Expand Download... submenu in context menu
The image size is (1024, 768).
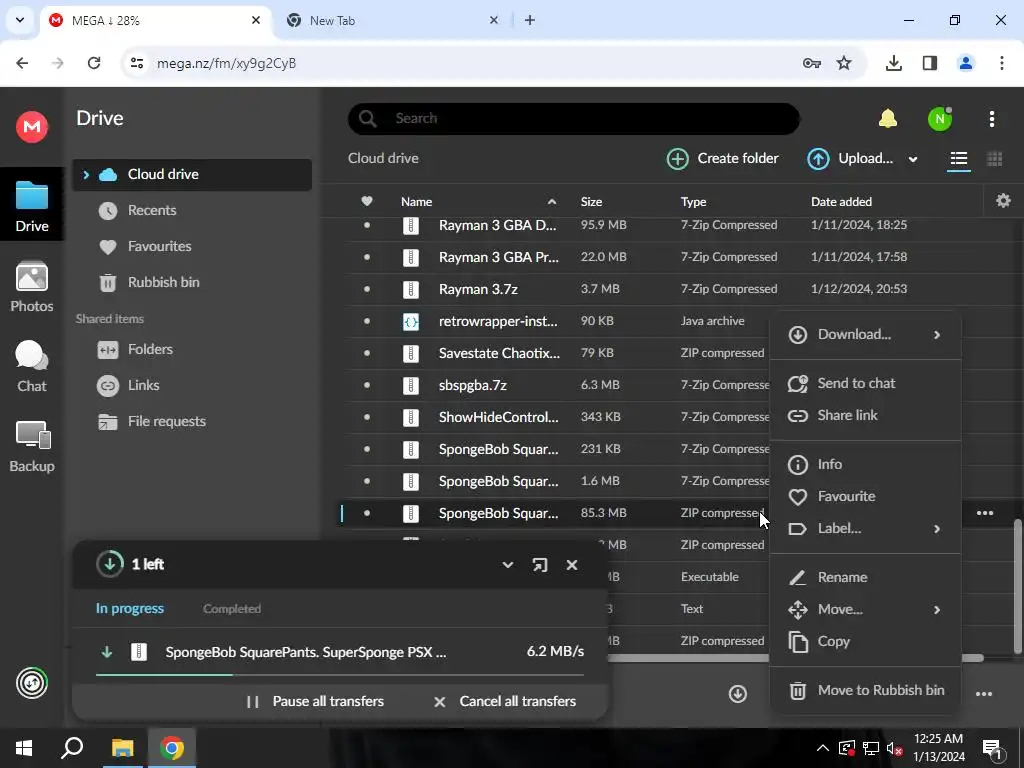865,334
